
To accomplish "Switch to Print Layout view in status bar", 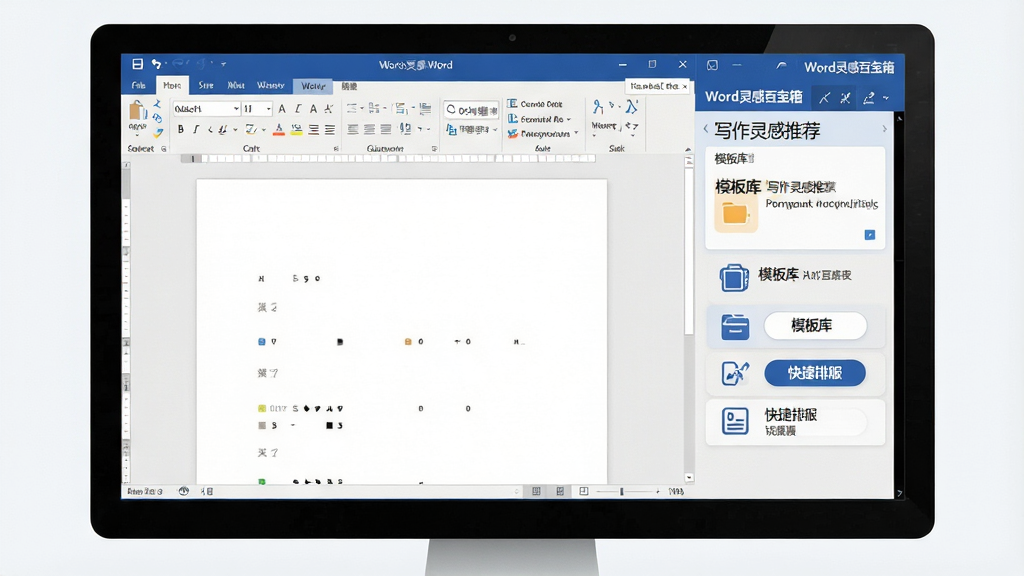I will (x=560, y=491).
